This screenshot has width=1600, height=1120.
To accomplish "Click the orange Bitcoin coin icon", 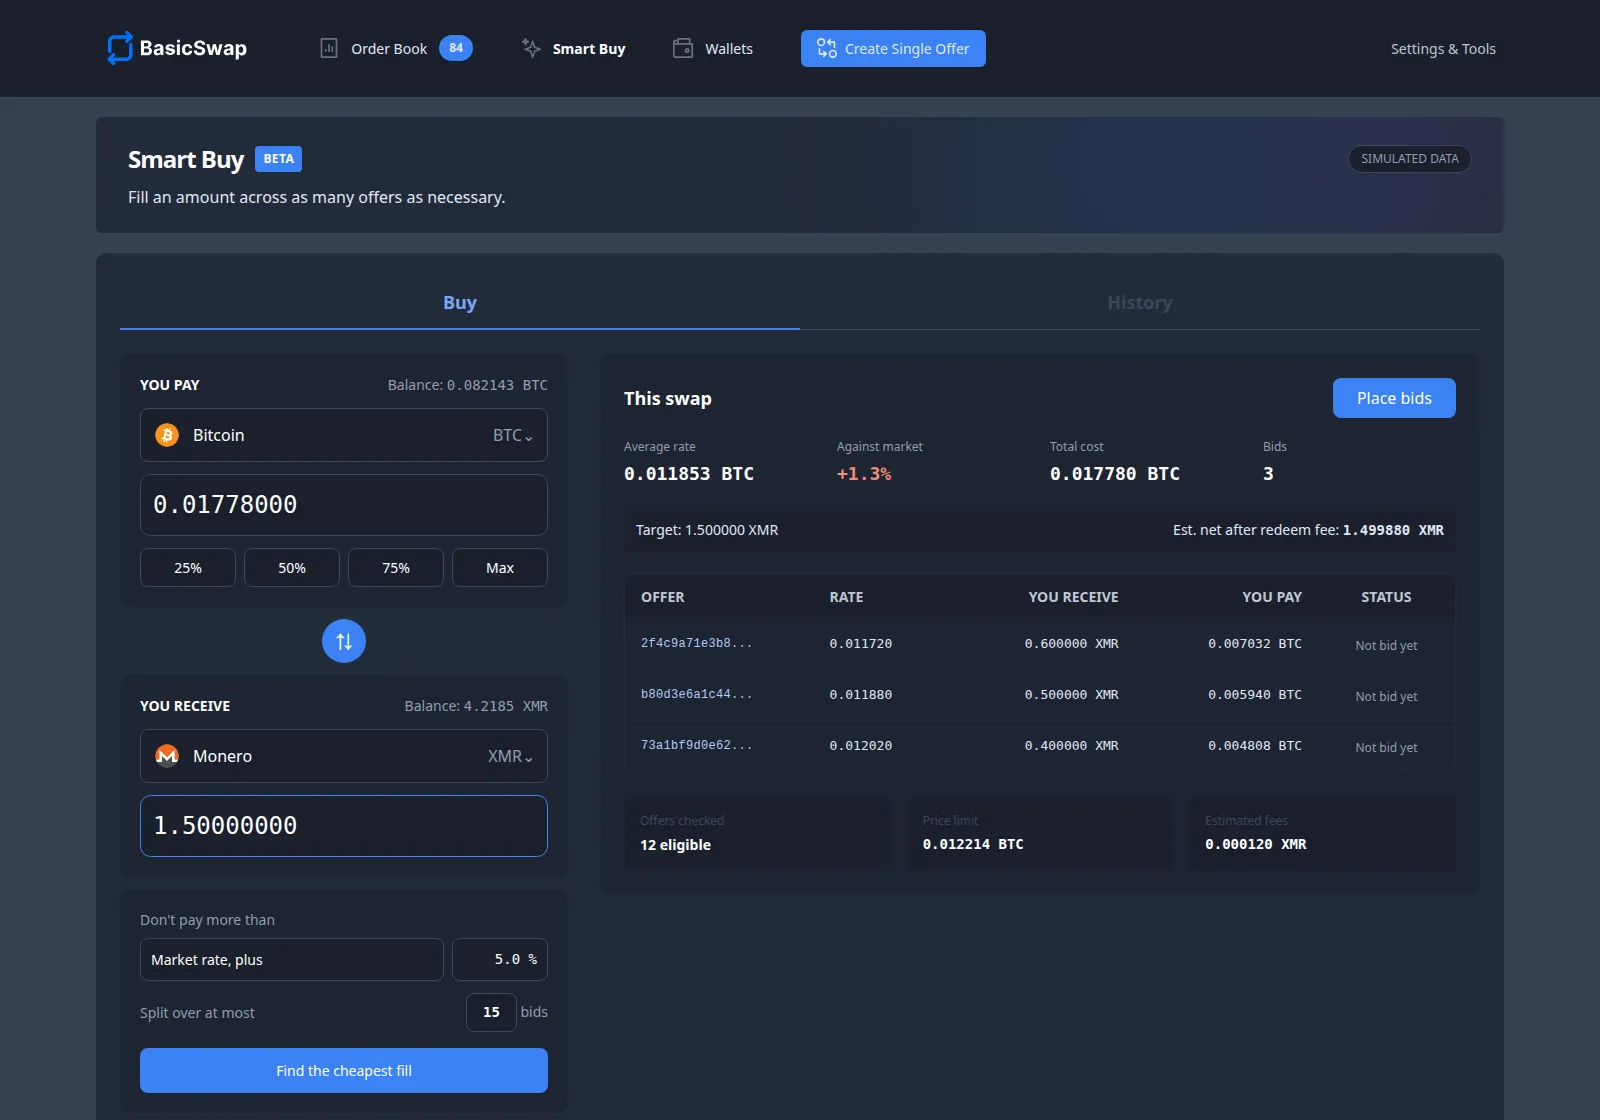I will tap(167, 435).
